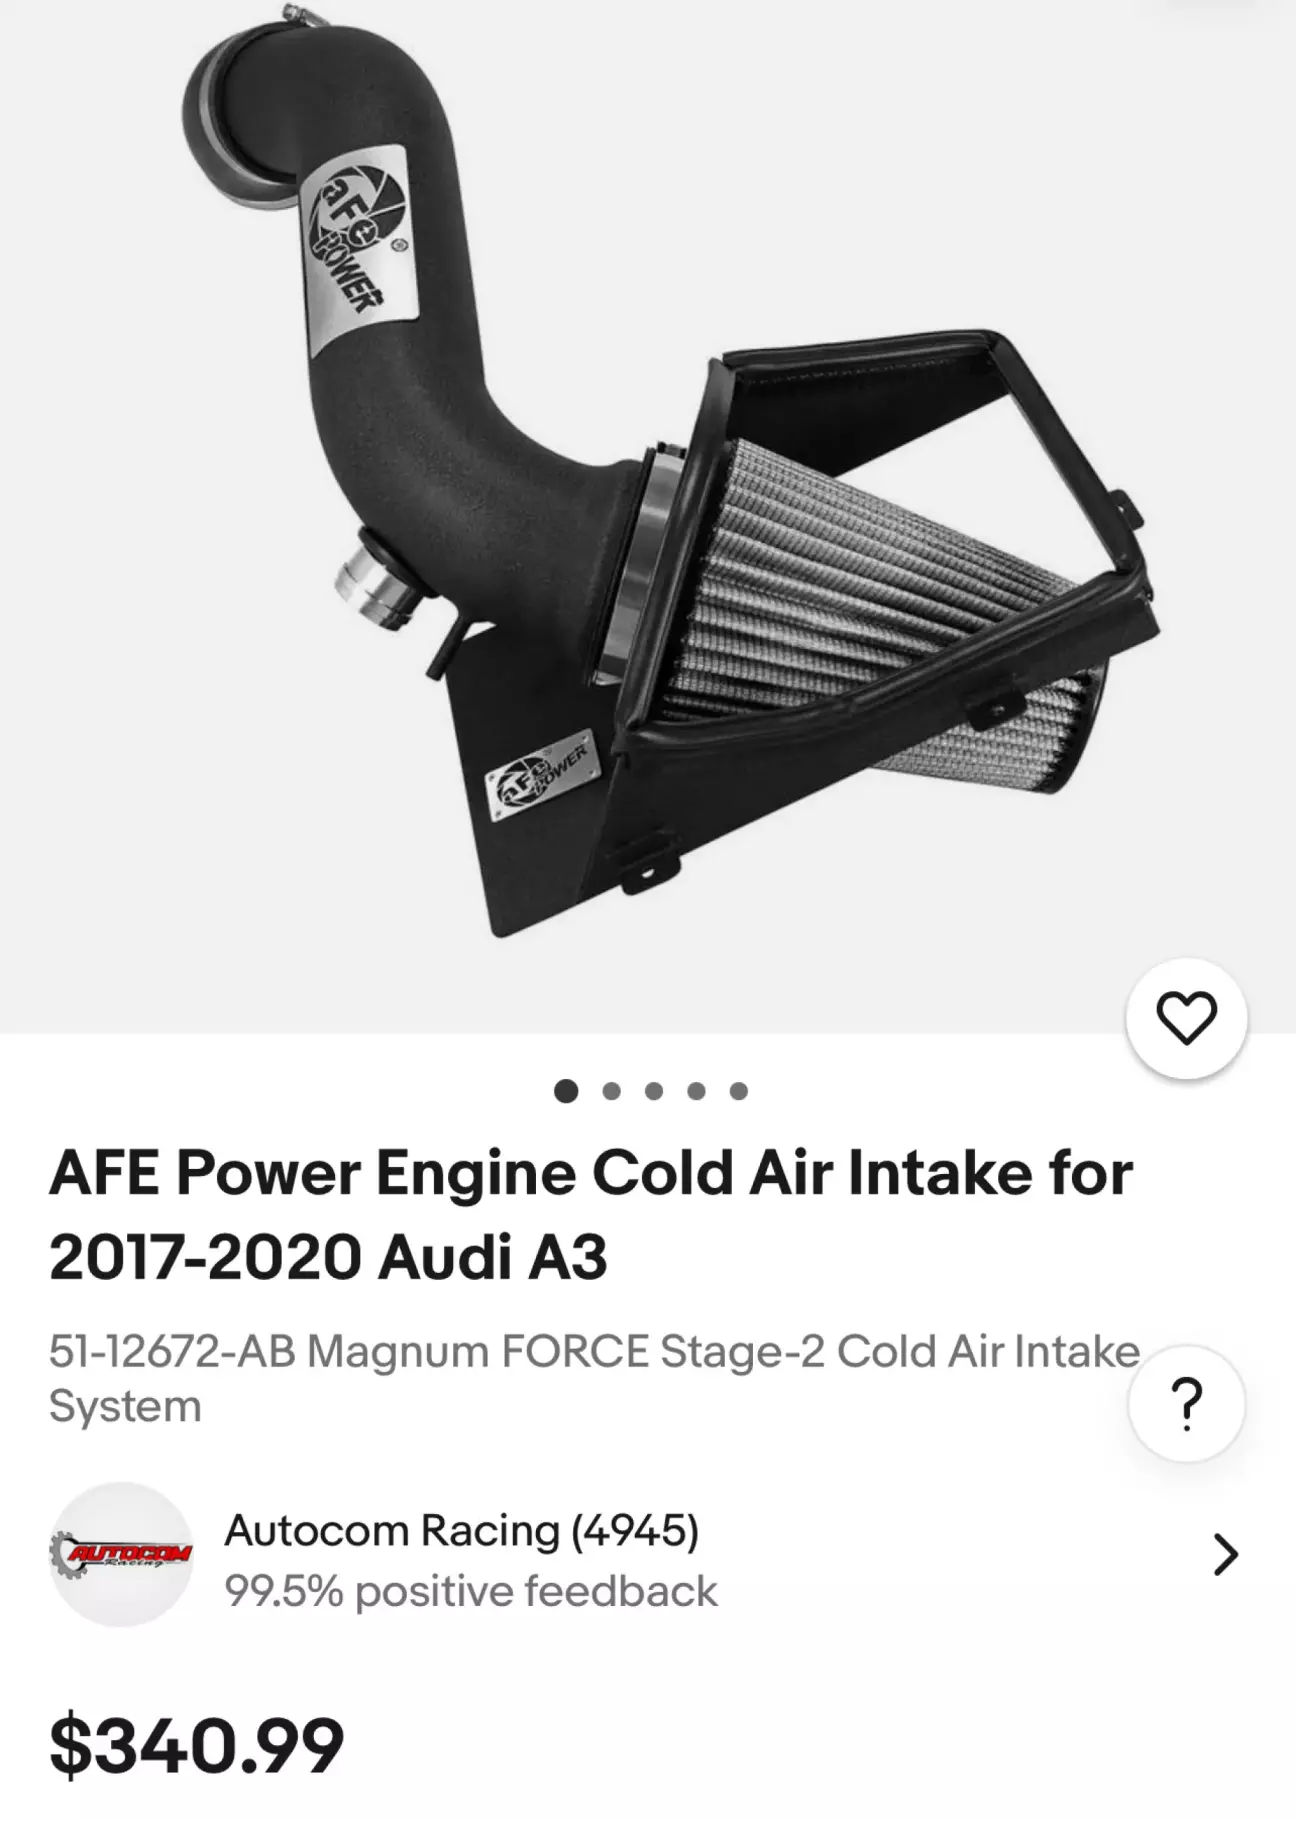Tap the 51-12672-AB Magnum FORCE subtitle

pyautogui.click(x=594, y=1378)
